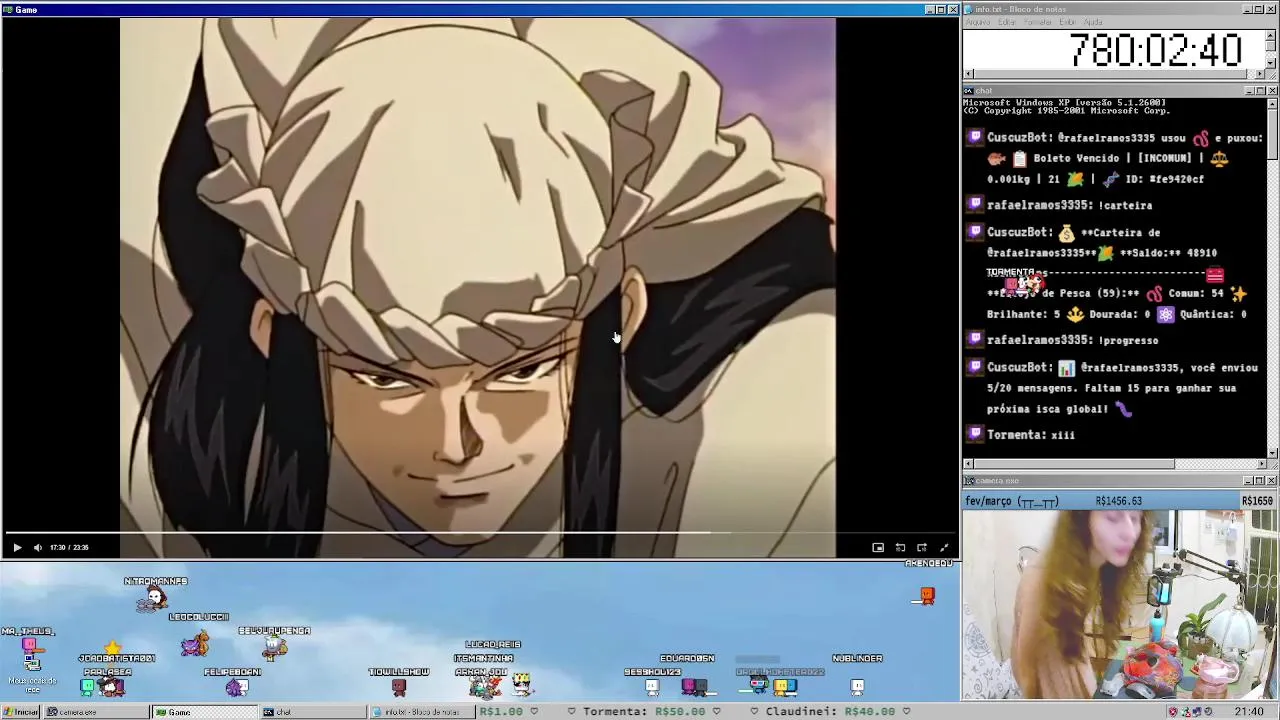
Task: Click the Iniciar start button
Action: point(20,712)
